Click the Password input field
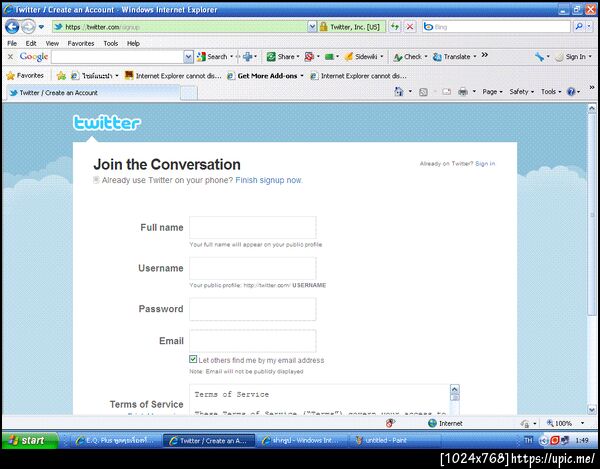 click(x=253, y=309)
